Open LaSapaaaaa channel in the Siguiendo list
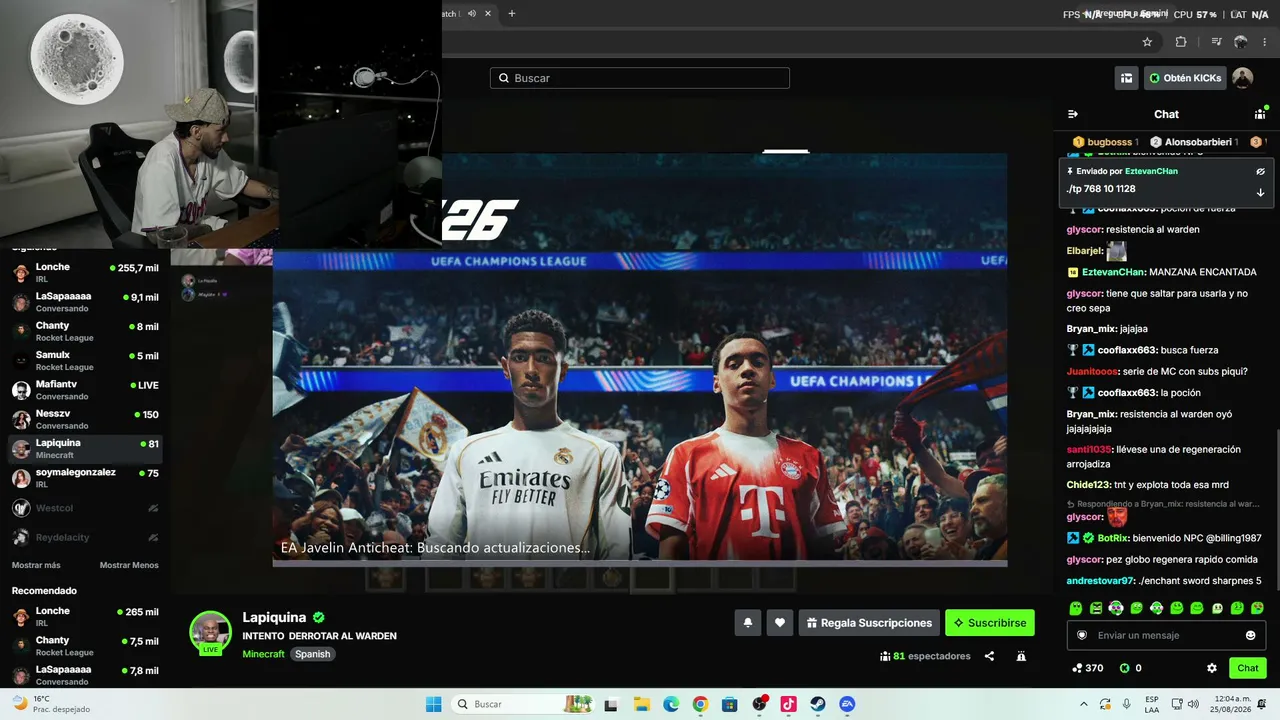Viewport: 1280px width, 720px height. [x=85, y=302]
